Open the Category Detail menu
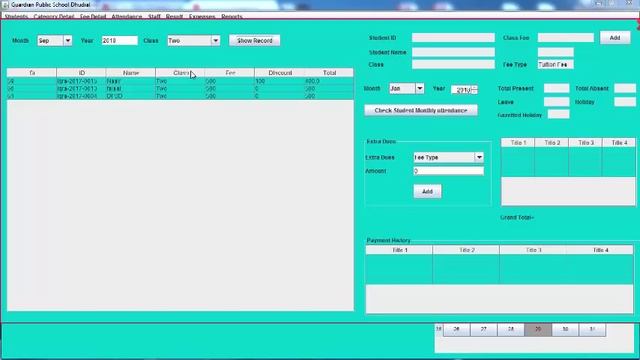 point(53,17)
